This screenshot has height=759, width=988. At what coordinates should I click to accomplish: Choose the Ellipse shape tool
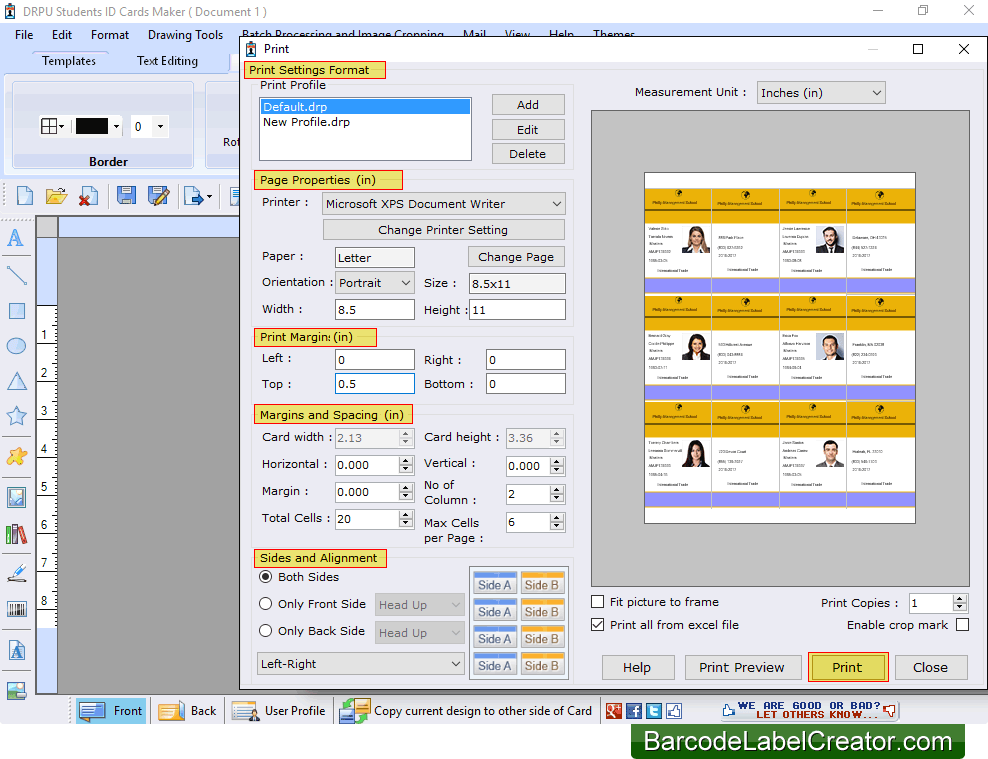[x=16, y=345]
